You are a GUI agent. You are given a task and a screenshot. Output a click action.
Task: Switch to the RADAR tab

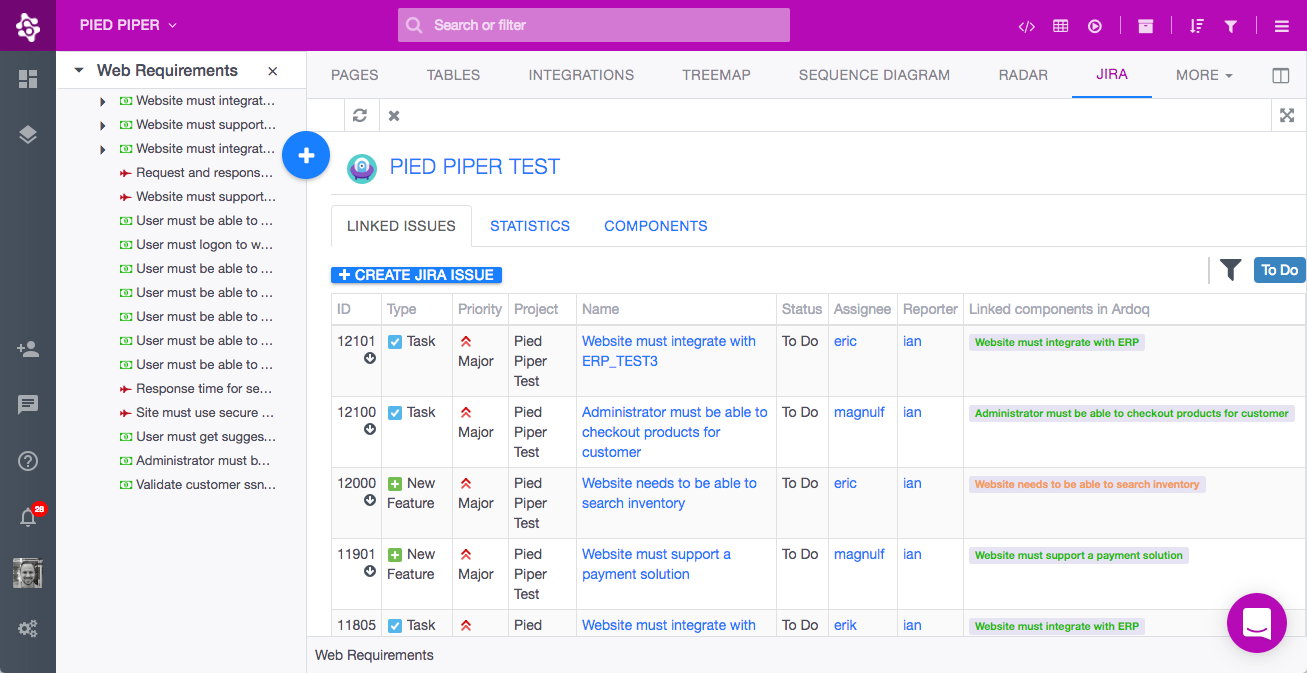coord(1023,75)
